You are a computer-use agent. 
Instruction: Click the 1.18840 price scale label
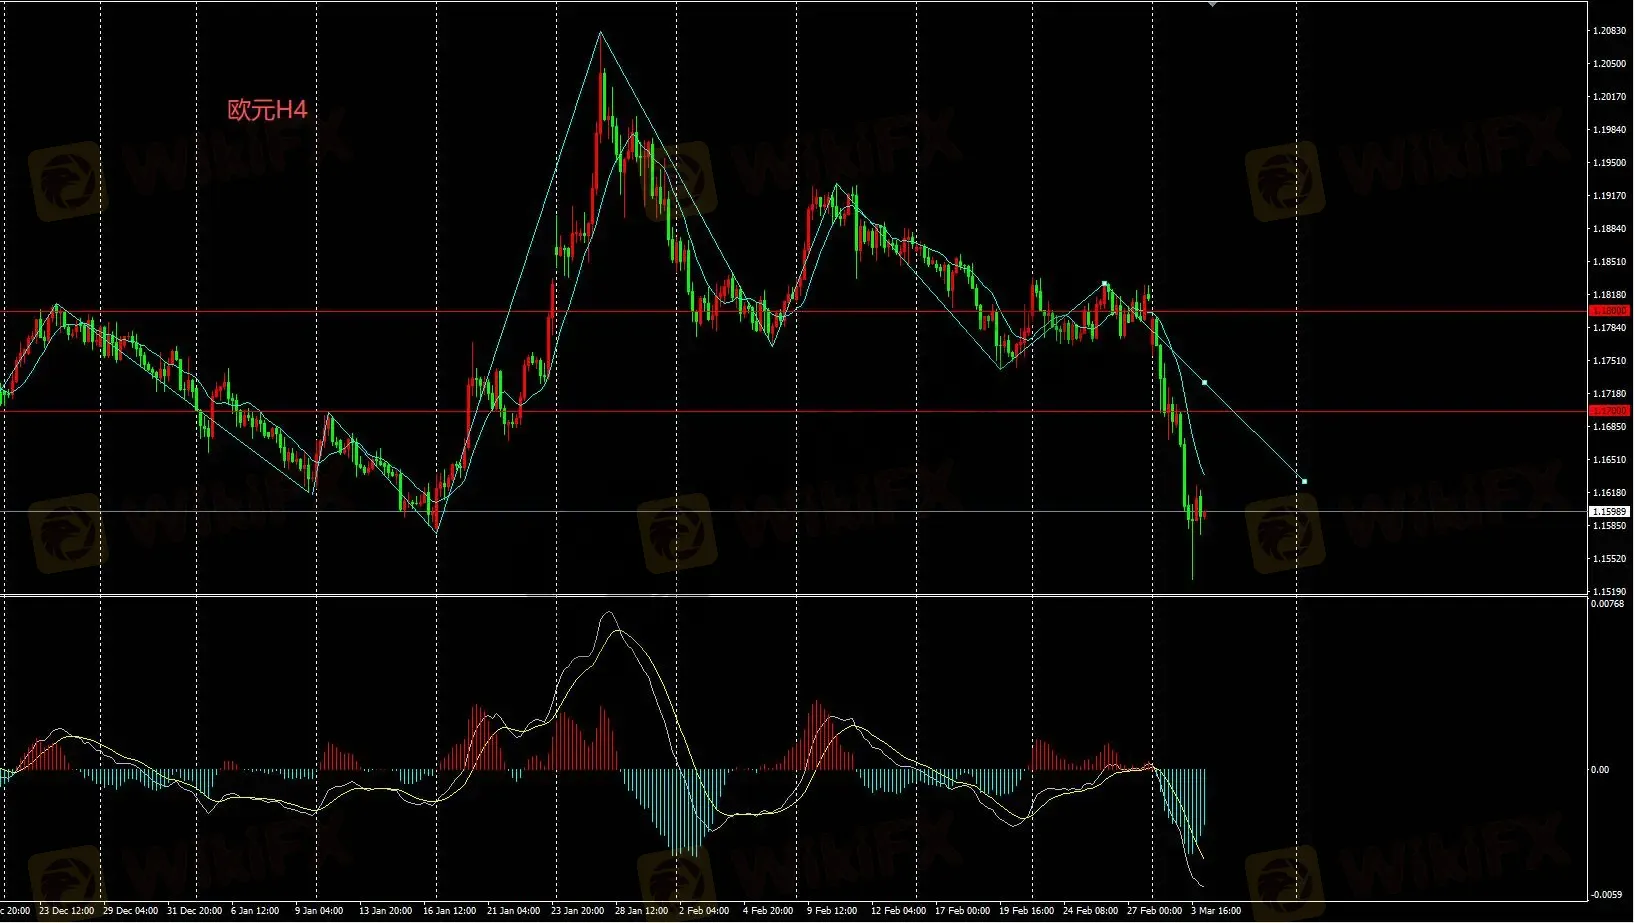tap(1609, 229)
